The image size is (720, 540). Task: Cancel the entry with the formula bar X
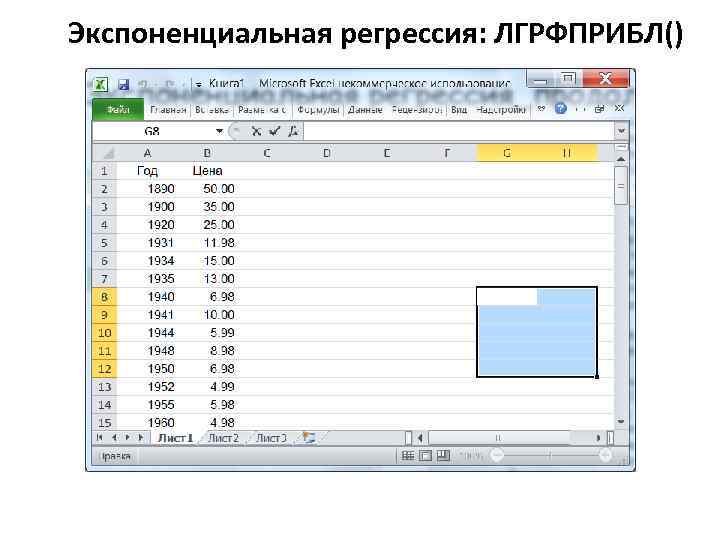point(256,131)
